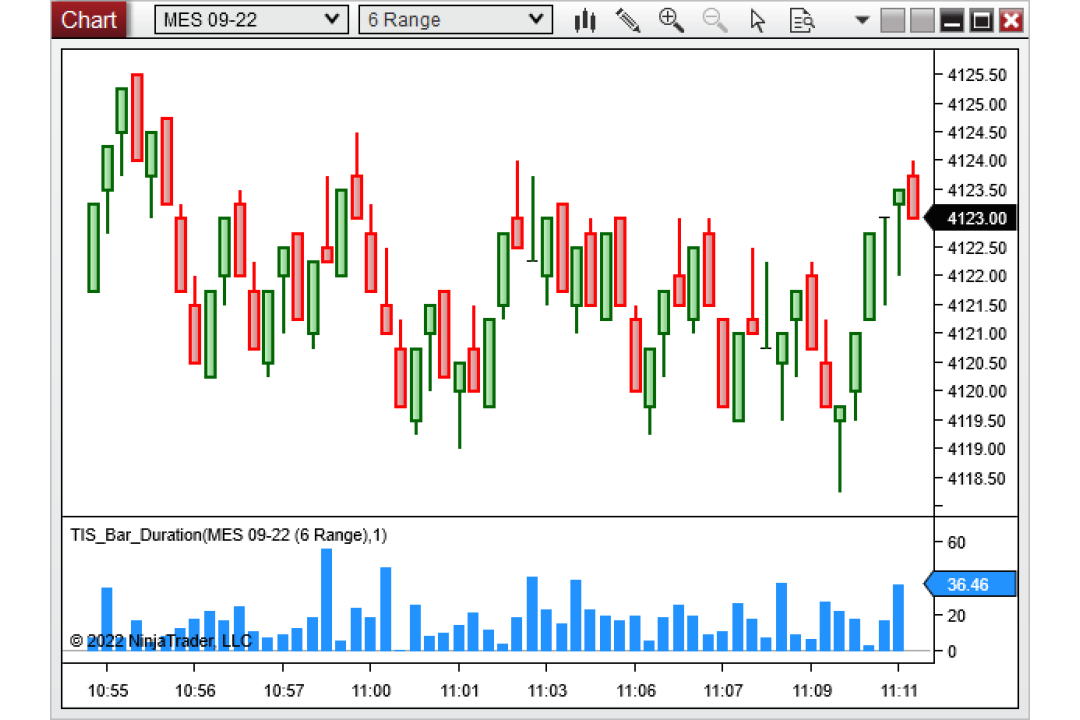Expand the toolbar overflow arrow

click(x=862, y=20)
